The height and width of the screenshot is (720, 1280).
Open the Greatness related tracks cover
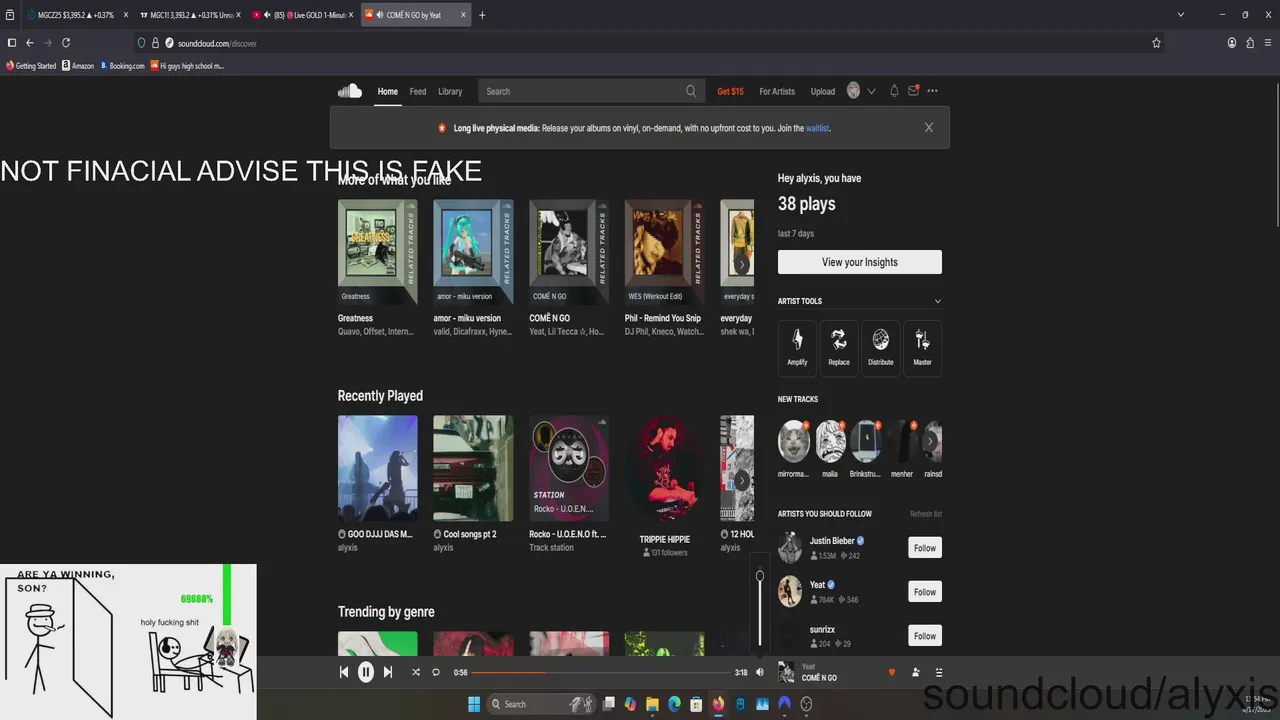pos(377,252)
